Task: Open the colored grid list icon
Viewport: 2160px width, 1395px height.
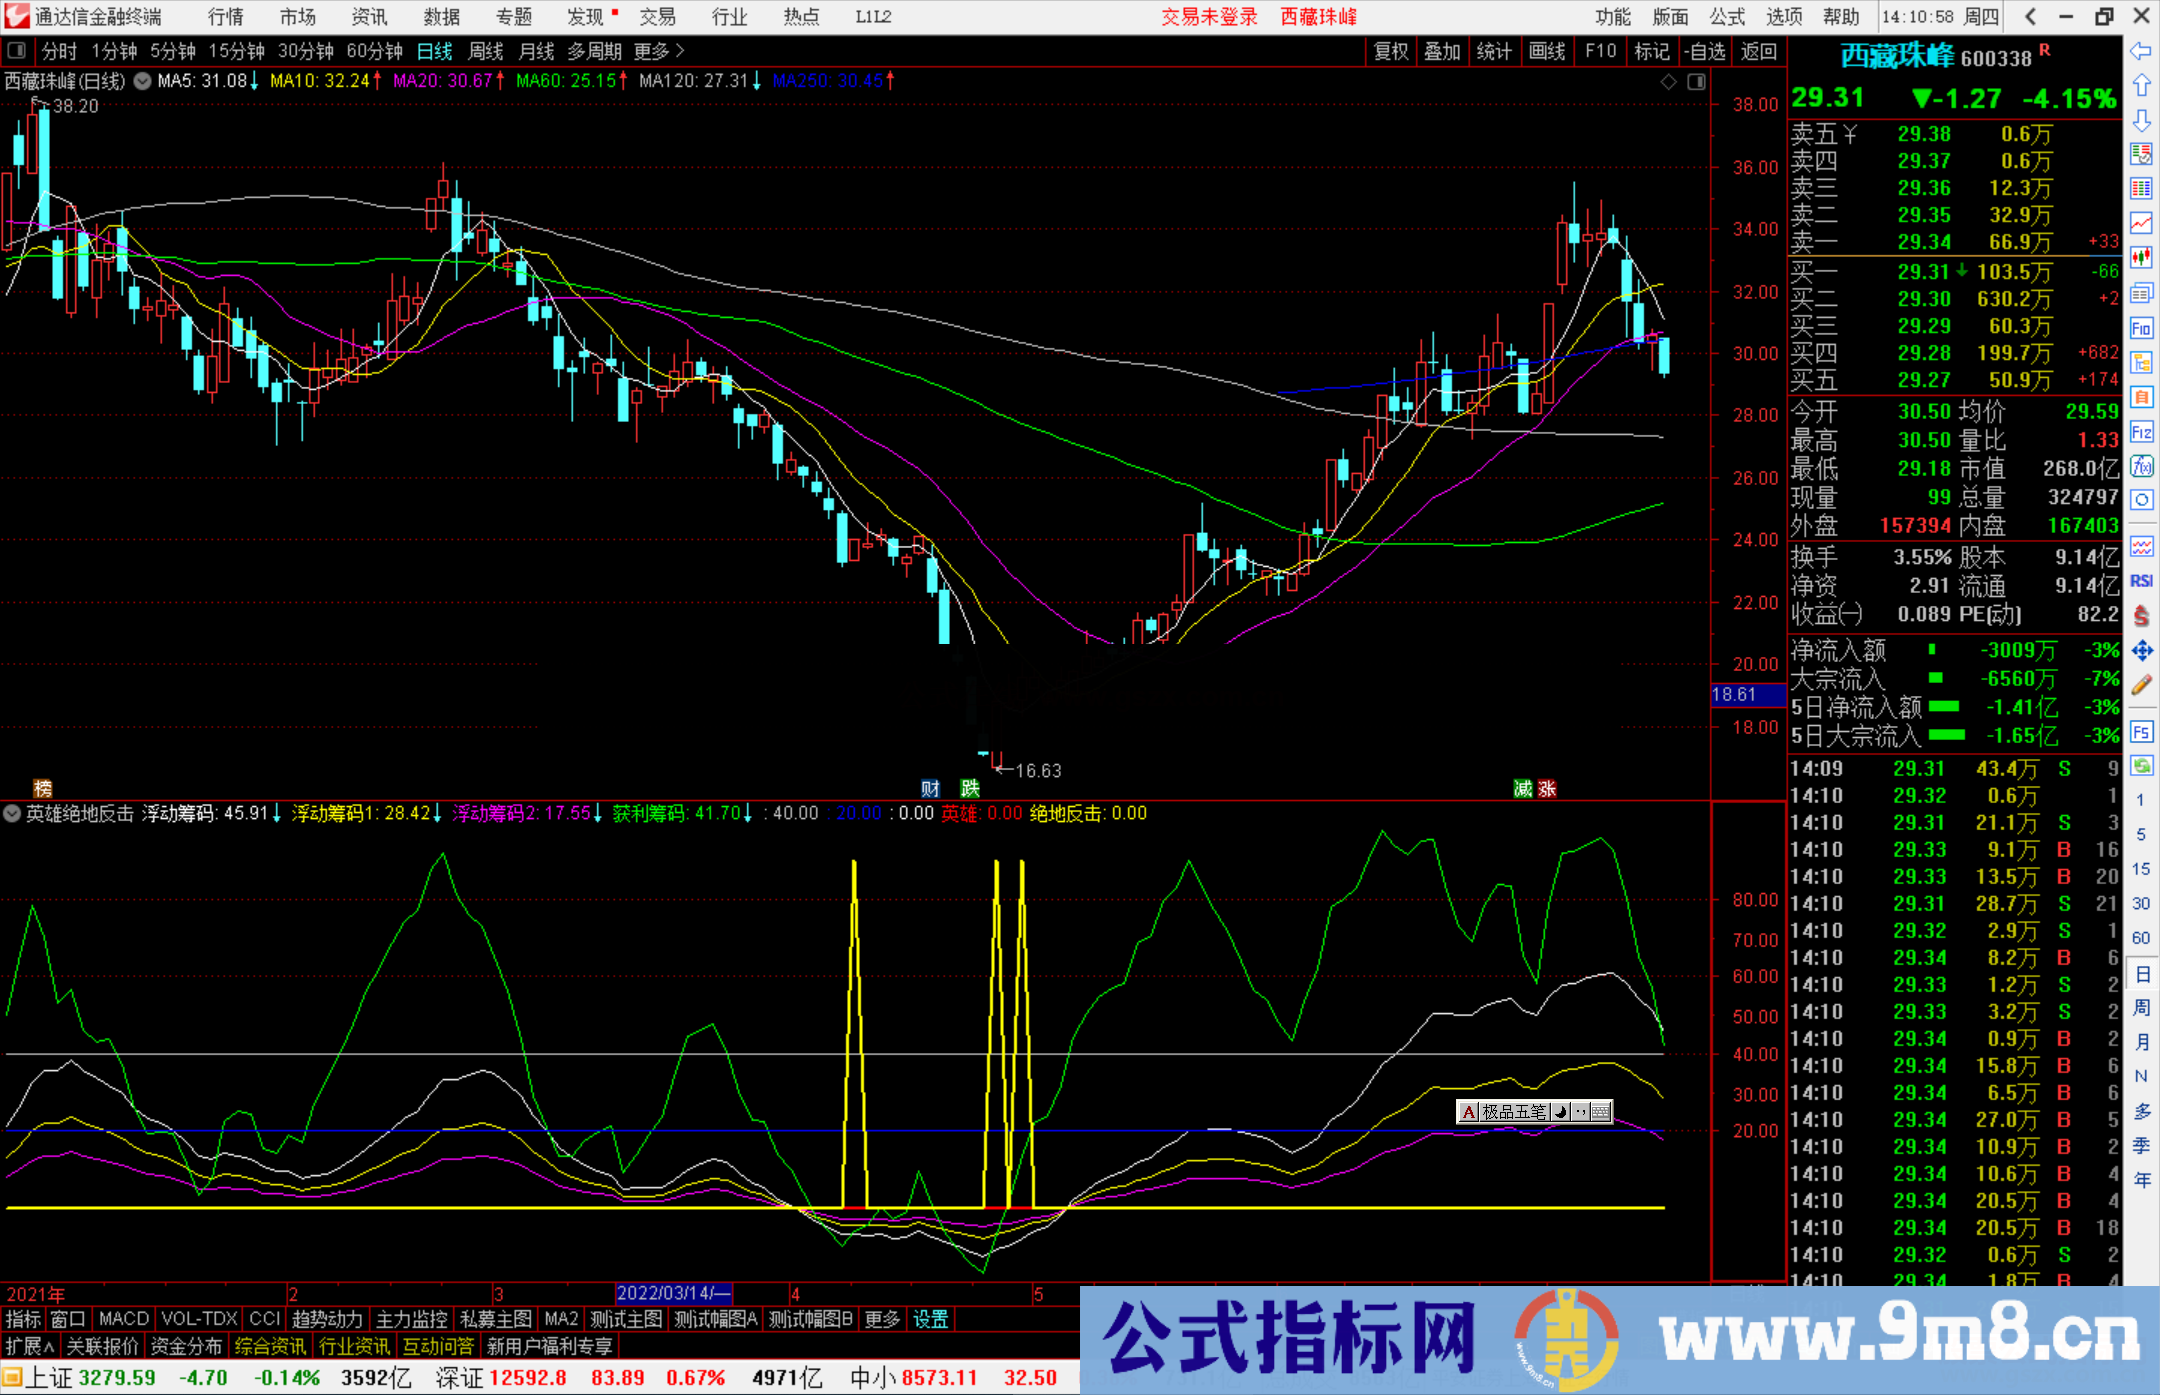Action: [2141, 189]
